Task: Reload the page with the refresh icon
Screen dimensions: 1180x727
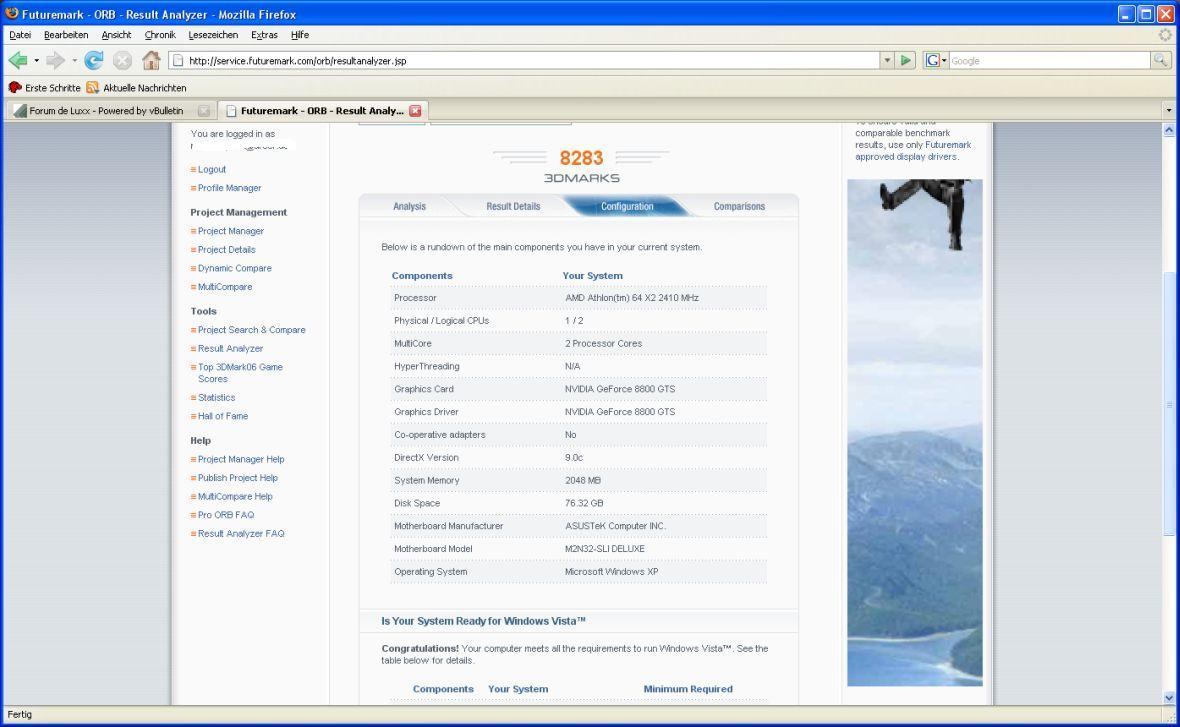Action: 93,60
